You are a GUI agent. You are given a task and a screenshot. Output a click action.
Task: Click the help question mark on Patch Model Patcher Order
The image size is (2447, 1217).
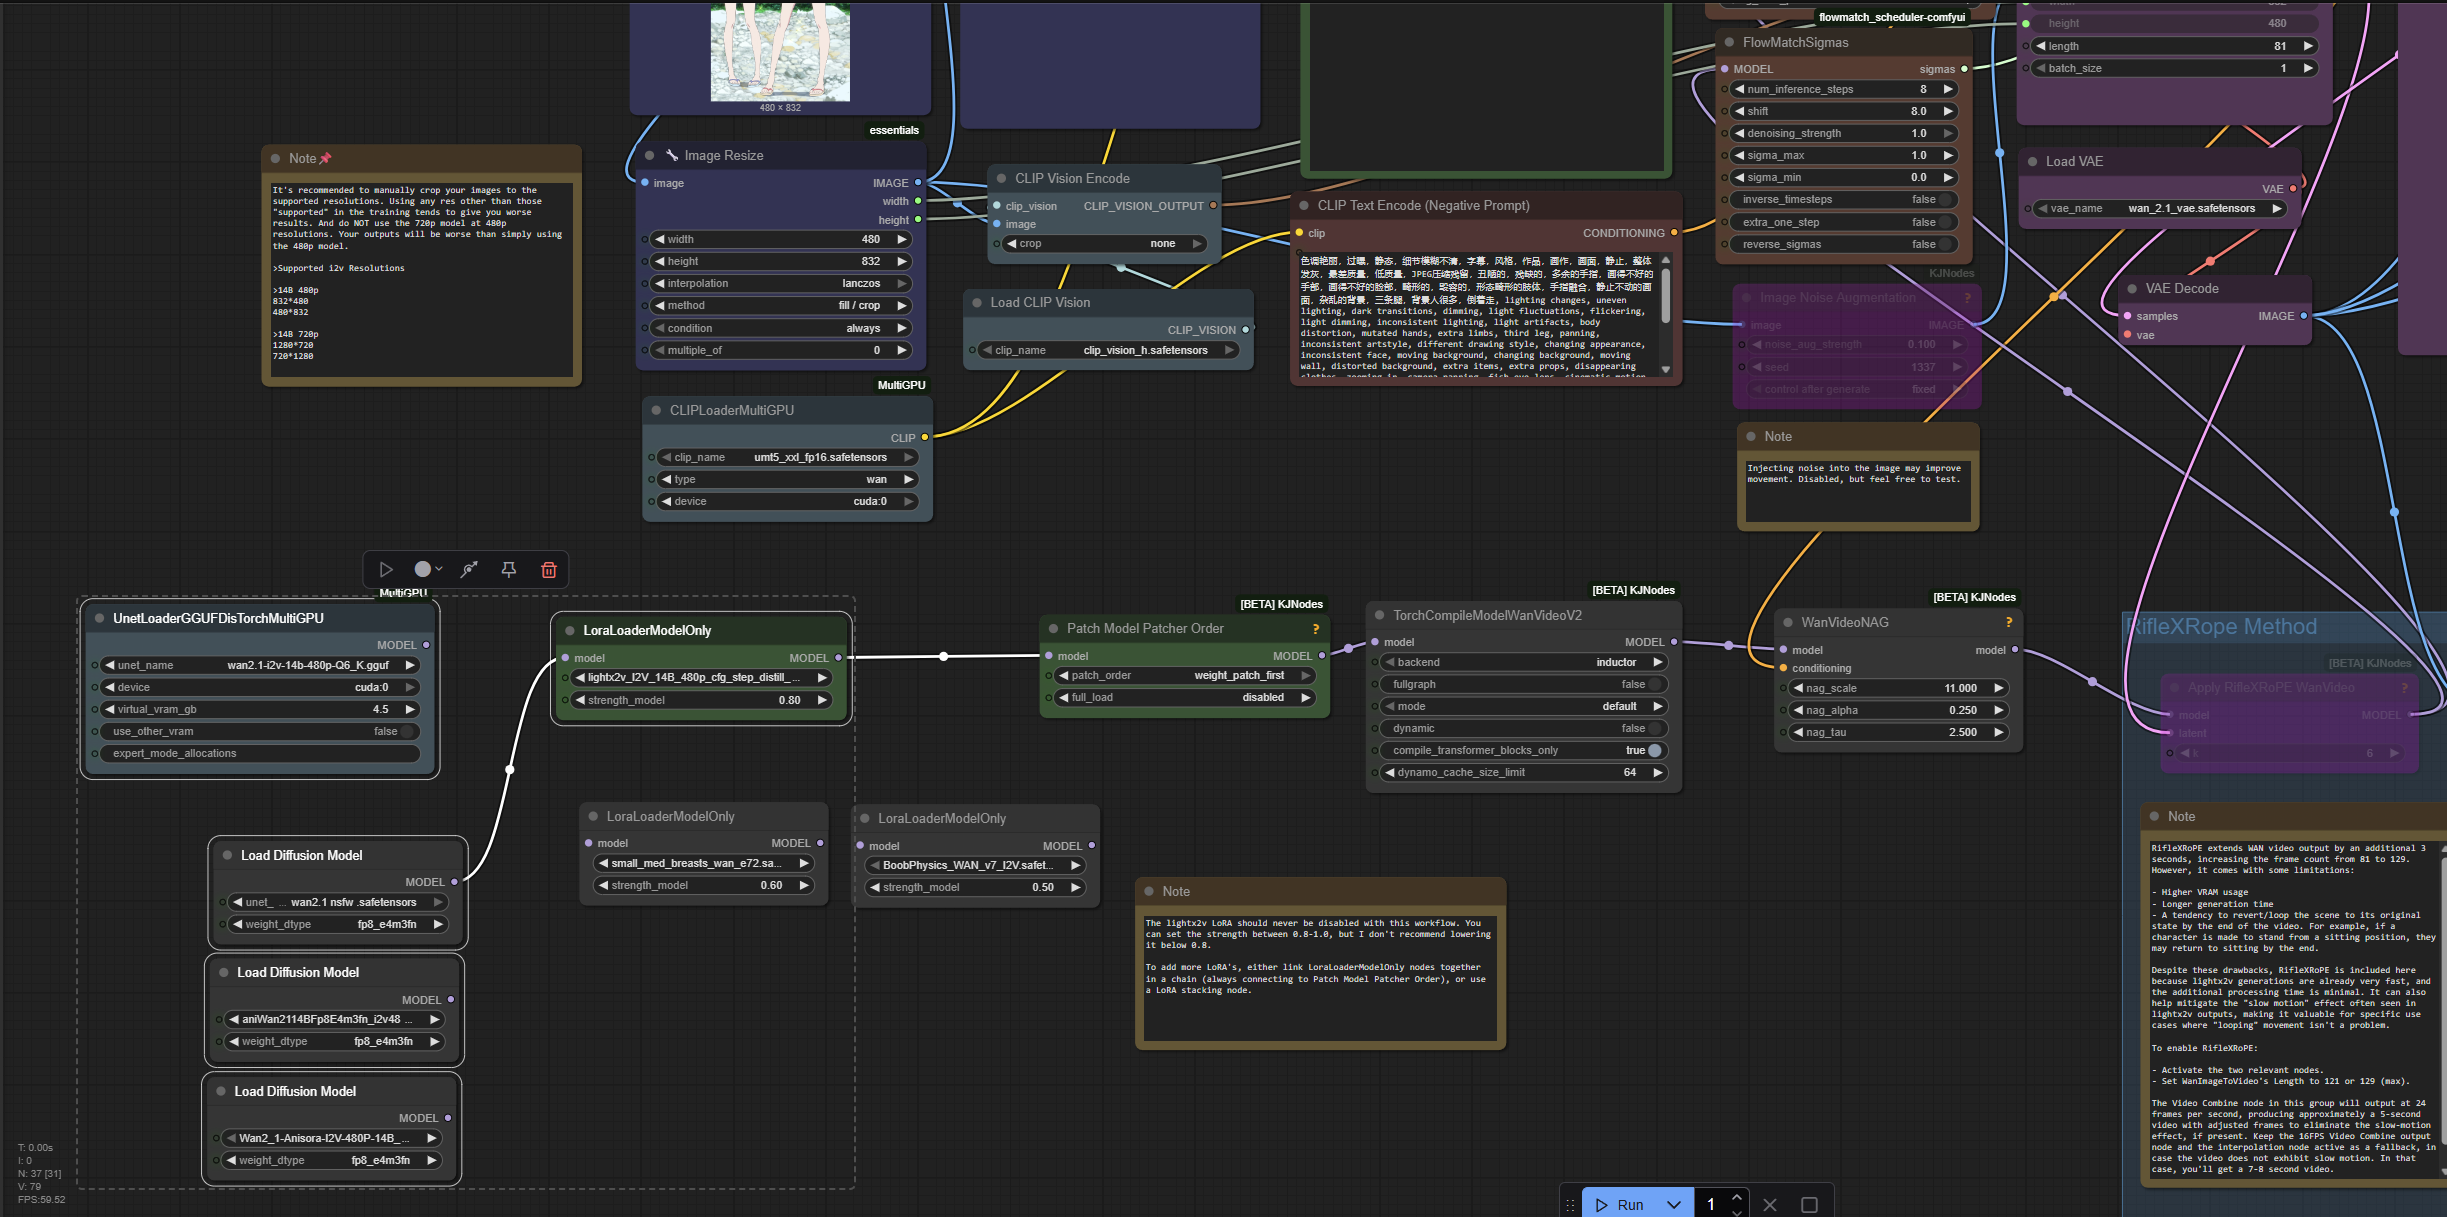pyautogui.click(x=1316, y=629)
